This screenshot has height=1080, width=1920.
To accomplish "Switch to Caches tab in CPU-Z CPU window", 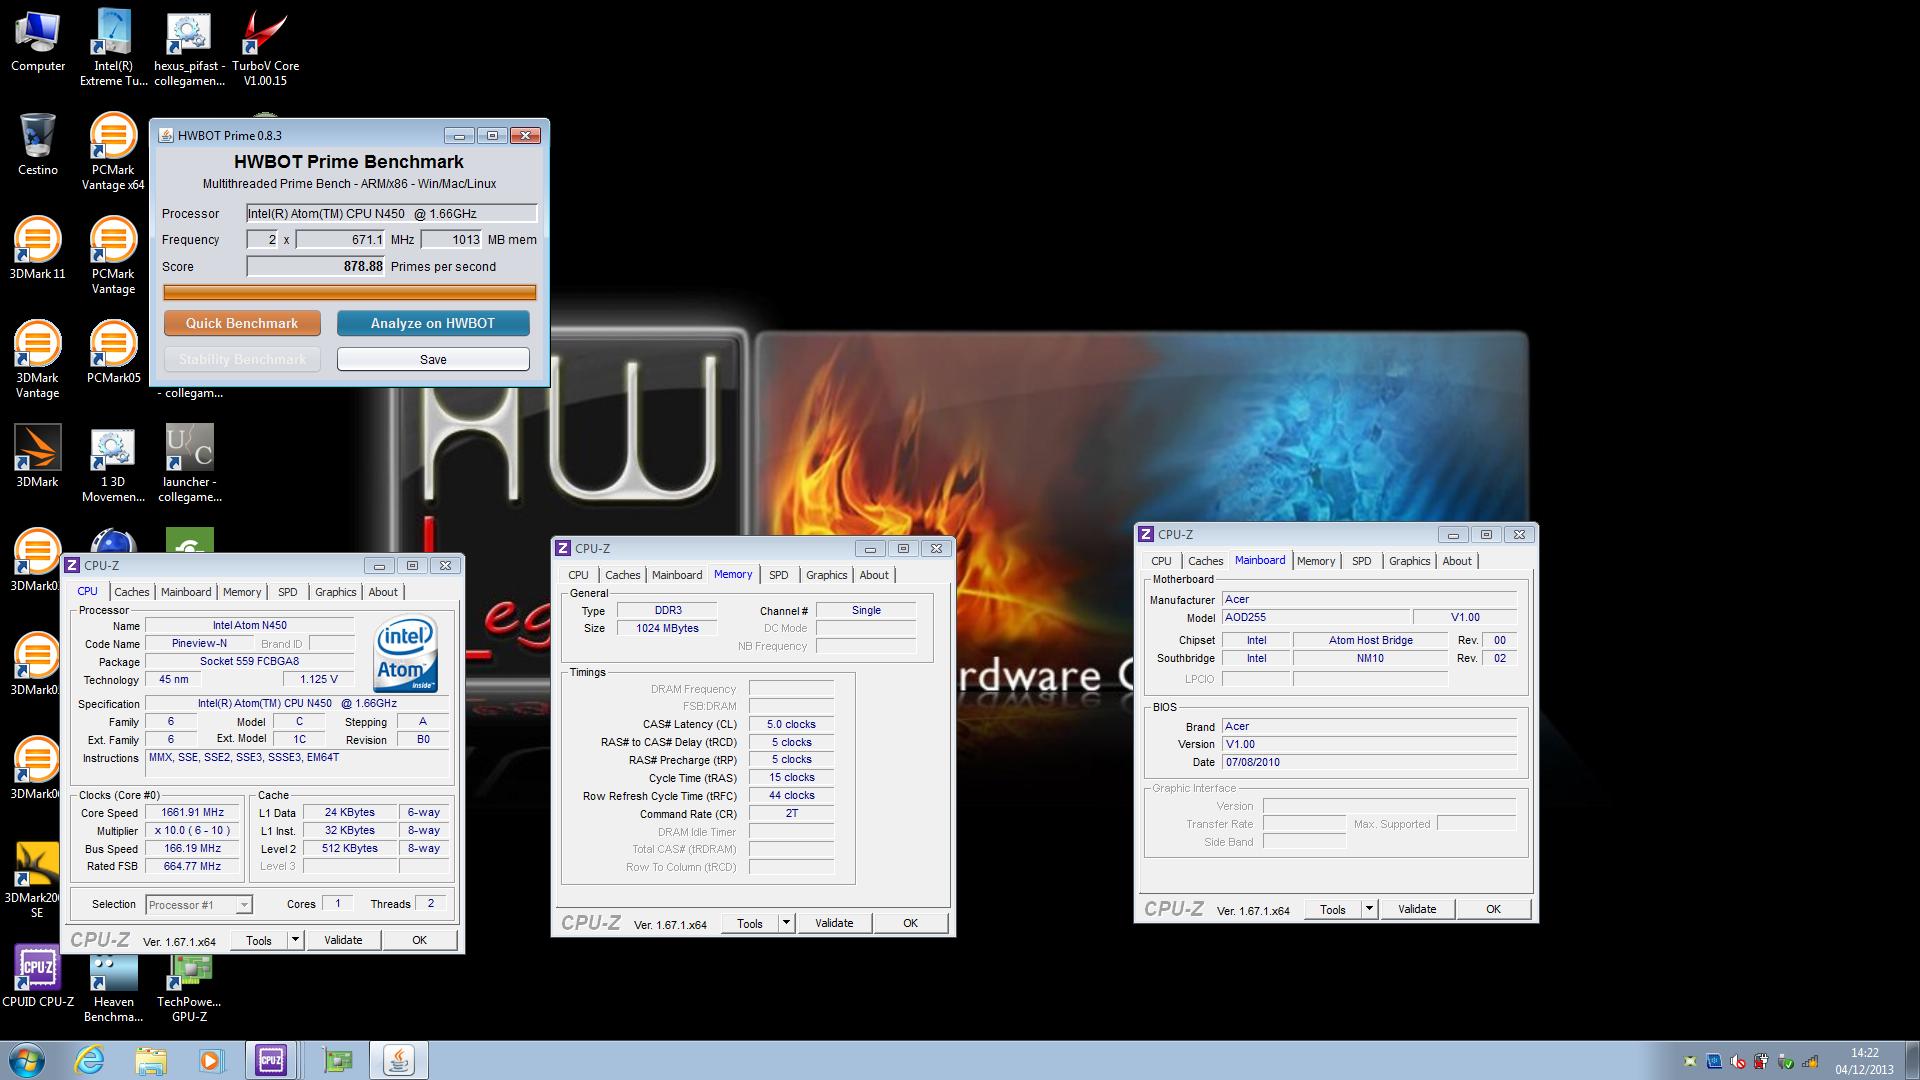I will 131,592.
